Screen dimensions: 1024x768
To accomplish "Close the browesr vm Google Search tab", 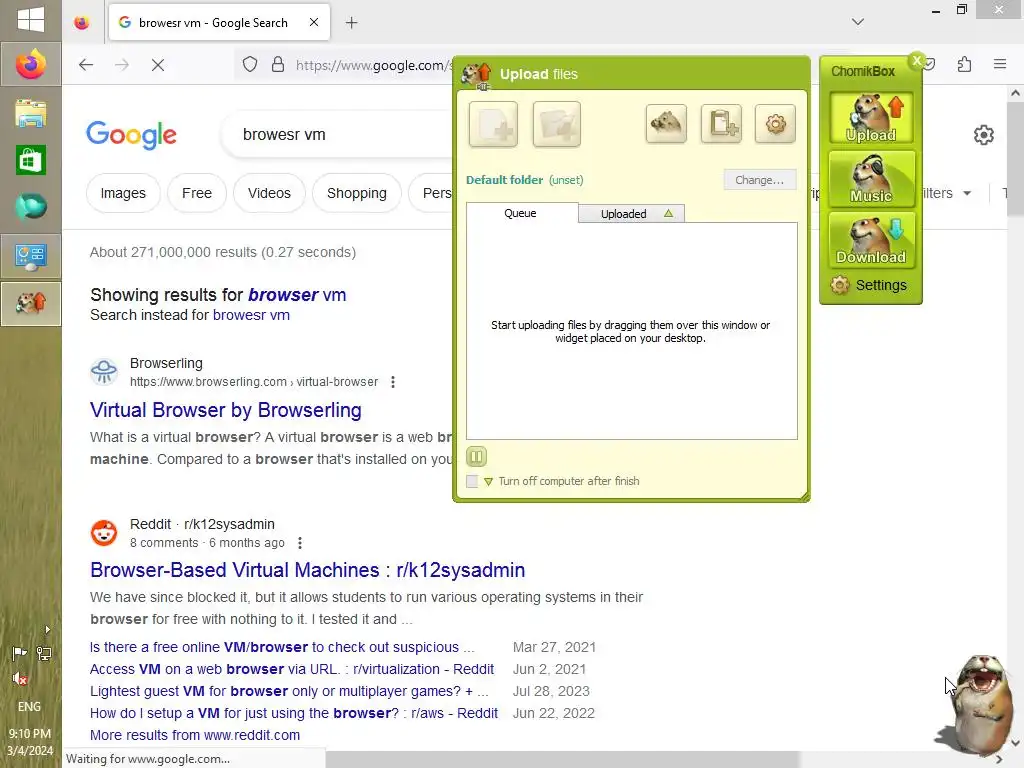I will point(314,22).
